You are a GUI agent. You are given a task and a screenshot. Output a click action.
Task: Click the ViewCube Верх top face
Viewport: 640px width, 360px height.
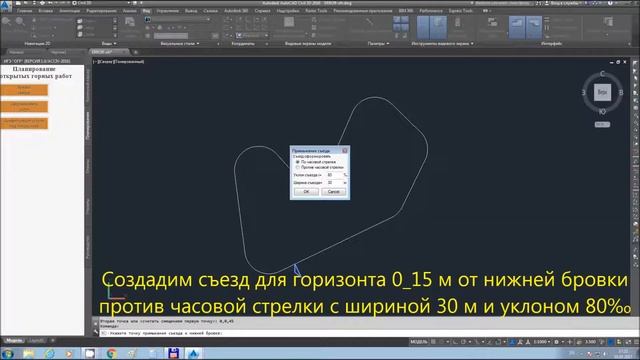pos(602,92)
